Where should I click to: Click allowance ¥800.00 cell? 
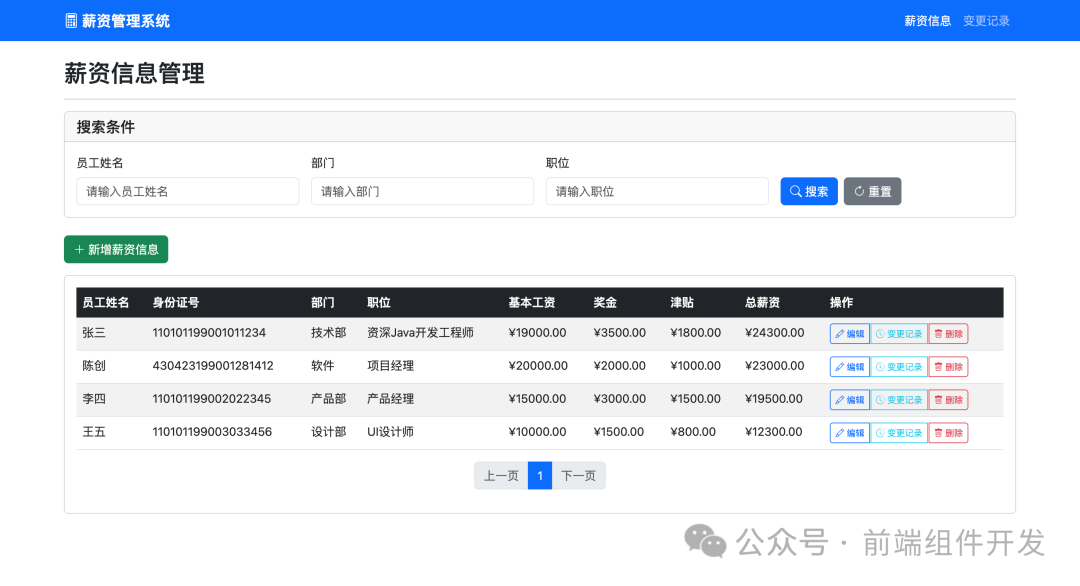[x=693, y=432]
